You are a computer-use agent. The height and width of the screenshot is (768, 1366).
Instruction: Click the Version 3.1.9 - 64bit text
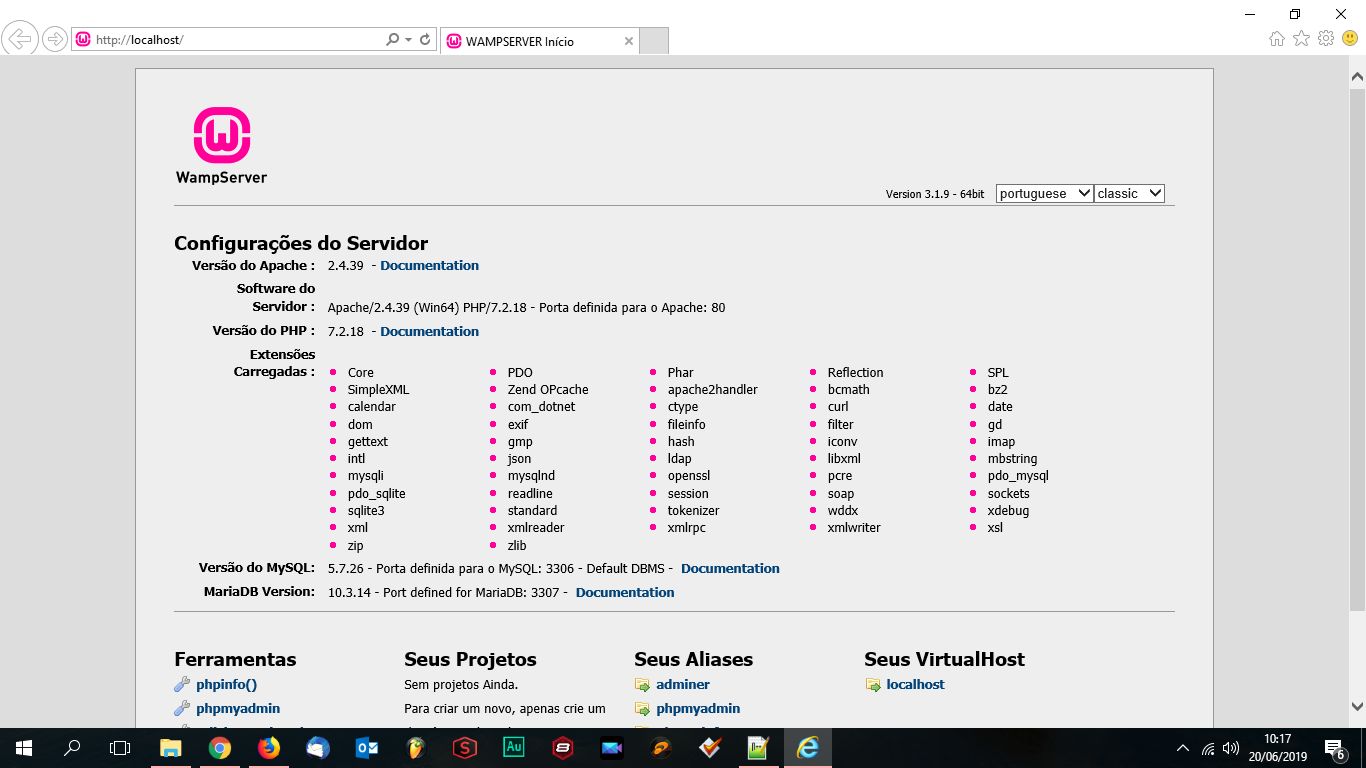point(935,194)
